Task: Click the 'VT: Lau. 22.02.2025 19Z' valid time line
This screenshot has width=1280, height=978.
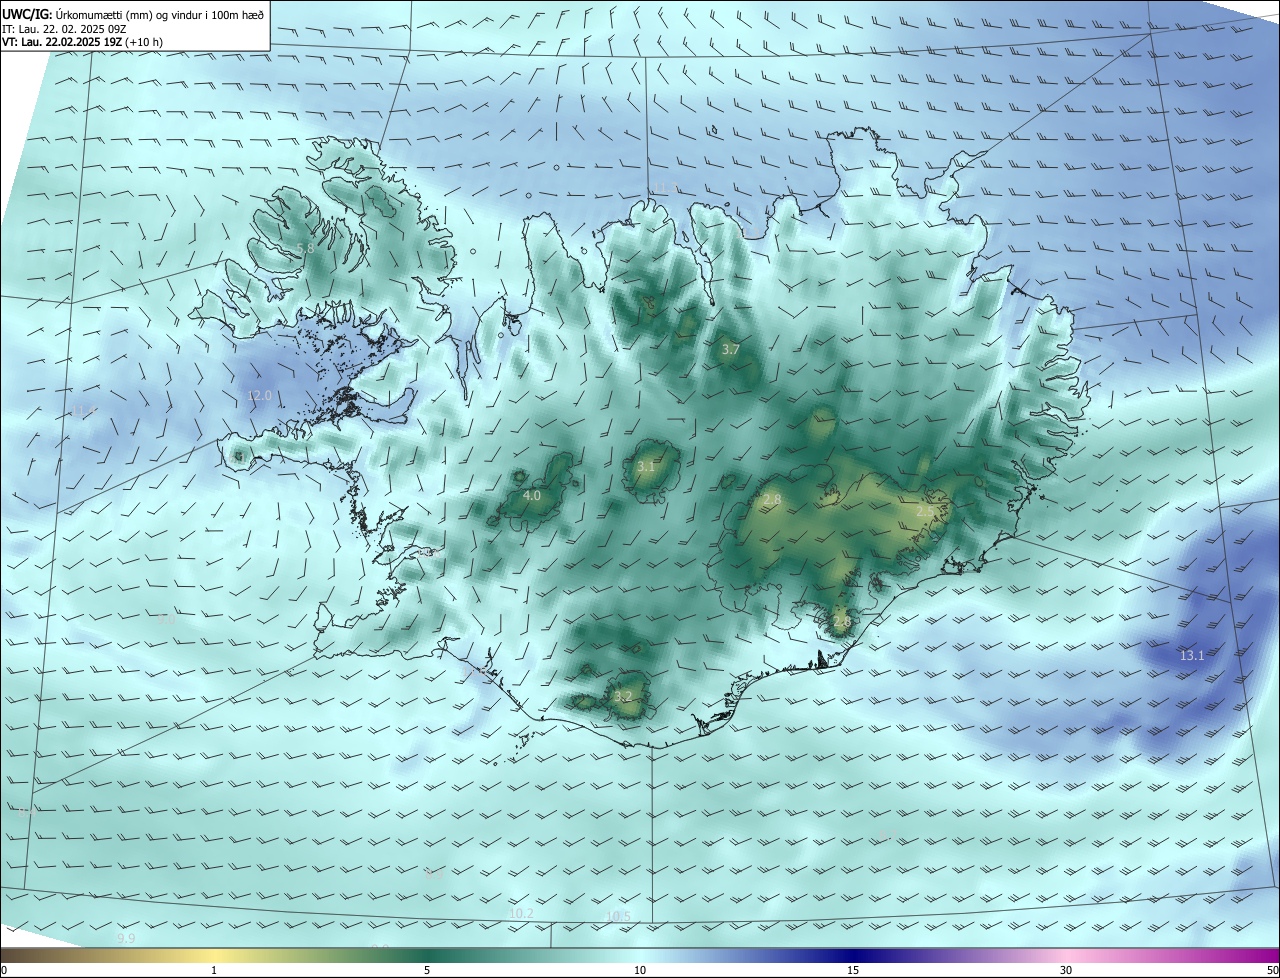Action: click(82, 42)
